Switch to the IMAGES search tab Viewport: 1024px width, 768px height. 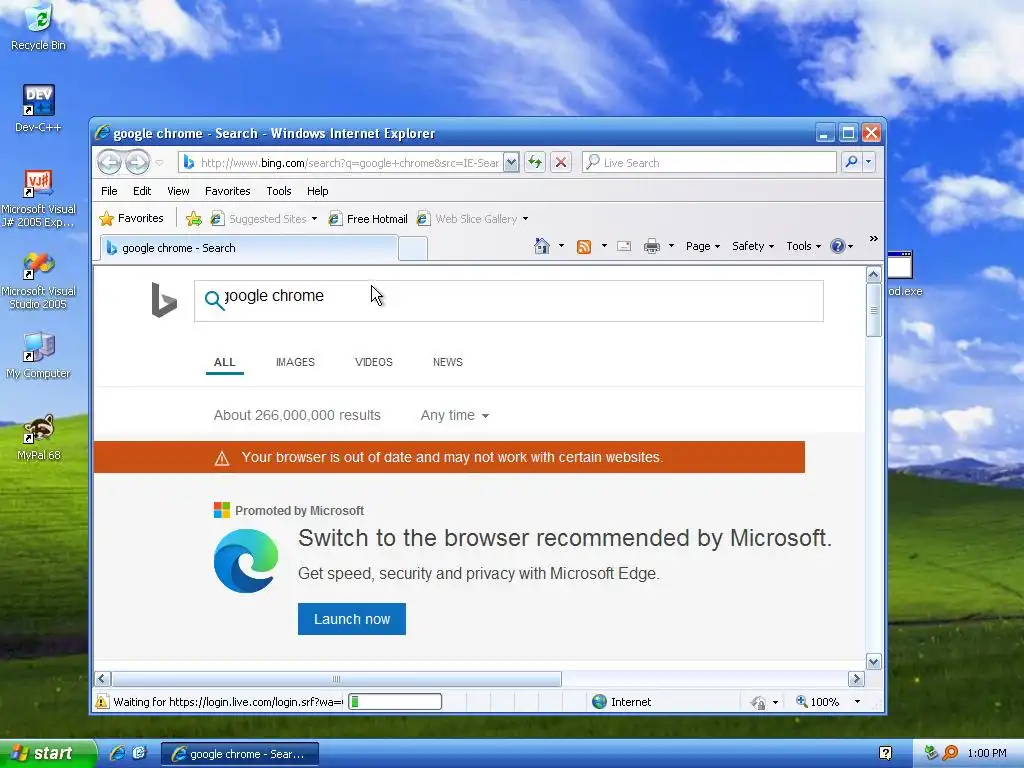295,362
